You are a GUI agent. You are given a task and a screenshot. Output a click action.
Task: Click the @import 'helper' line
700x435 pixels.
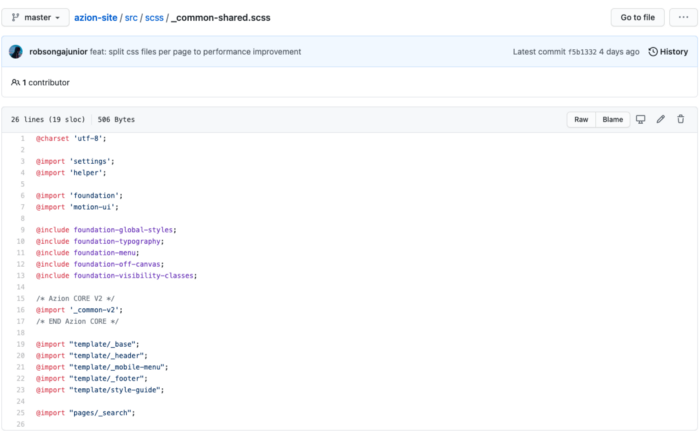pos(71,173)
